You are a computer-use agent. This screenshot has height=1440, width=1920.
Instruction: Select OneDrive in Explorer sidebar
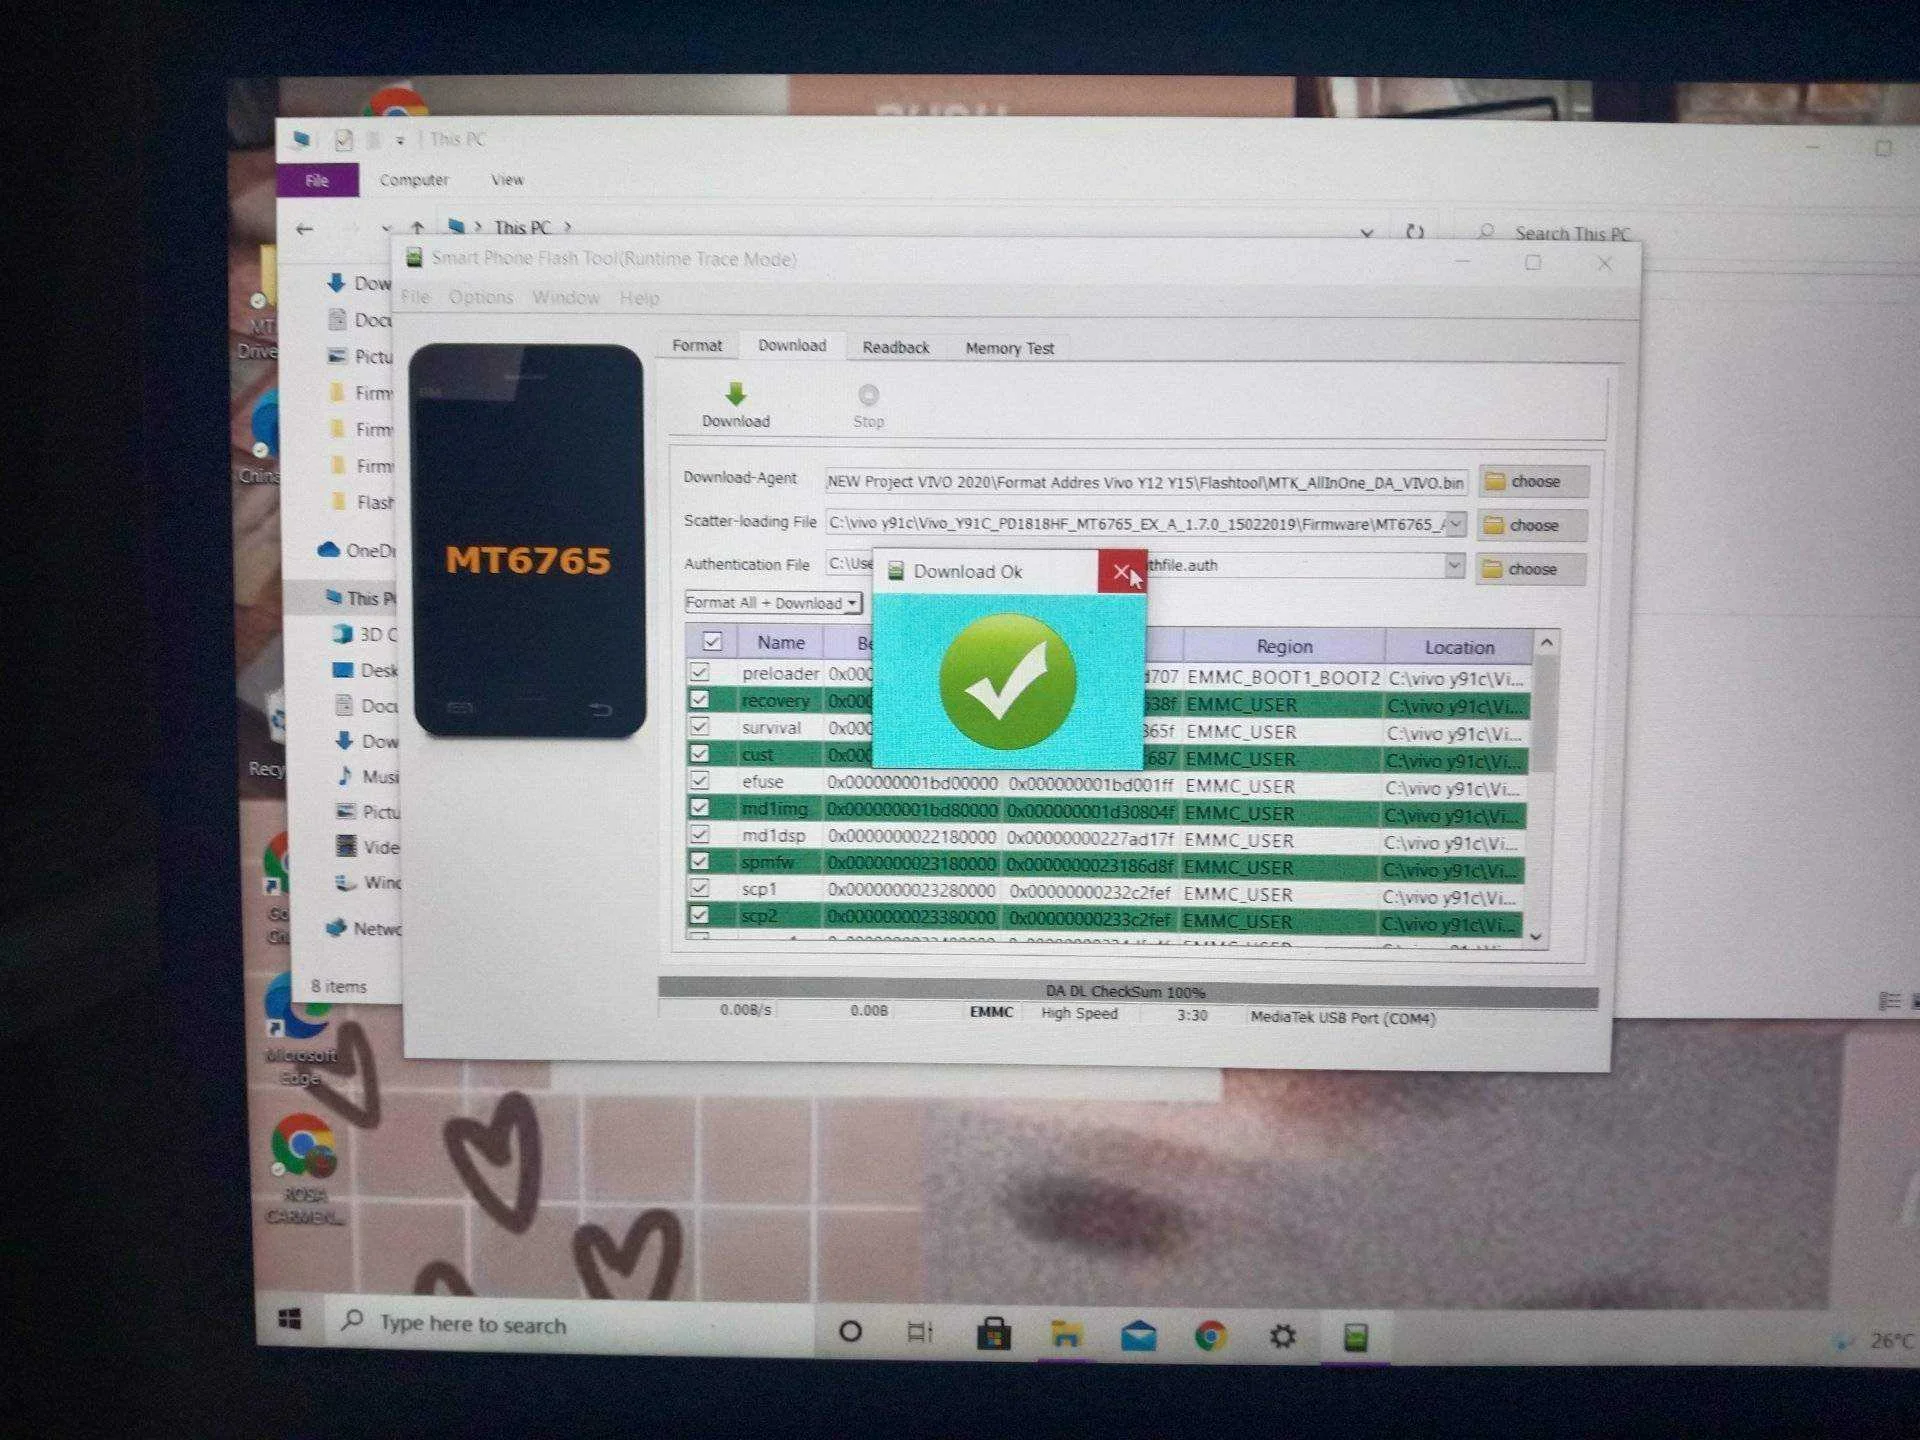[357, 550]
